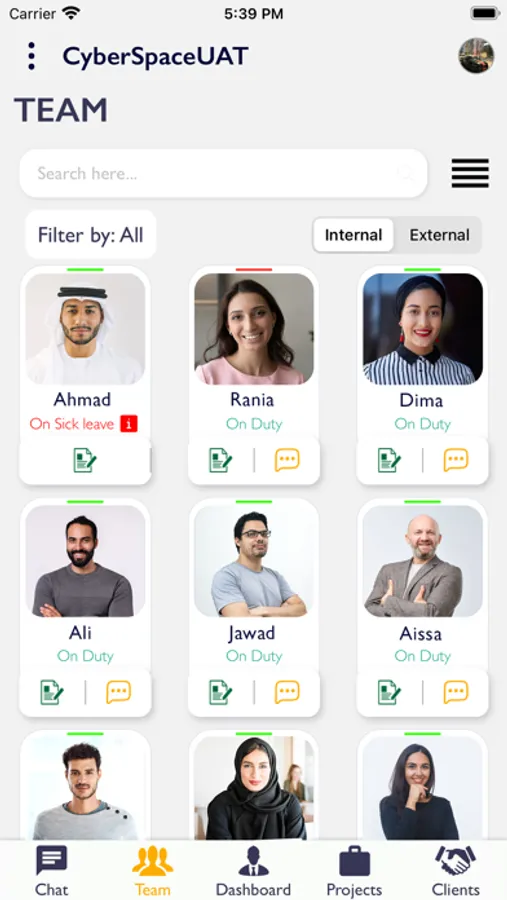Select Jawad's profile photo
The height and width of the screenshot is (900, 507).
(x=254, y=561)
